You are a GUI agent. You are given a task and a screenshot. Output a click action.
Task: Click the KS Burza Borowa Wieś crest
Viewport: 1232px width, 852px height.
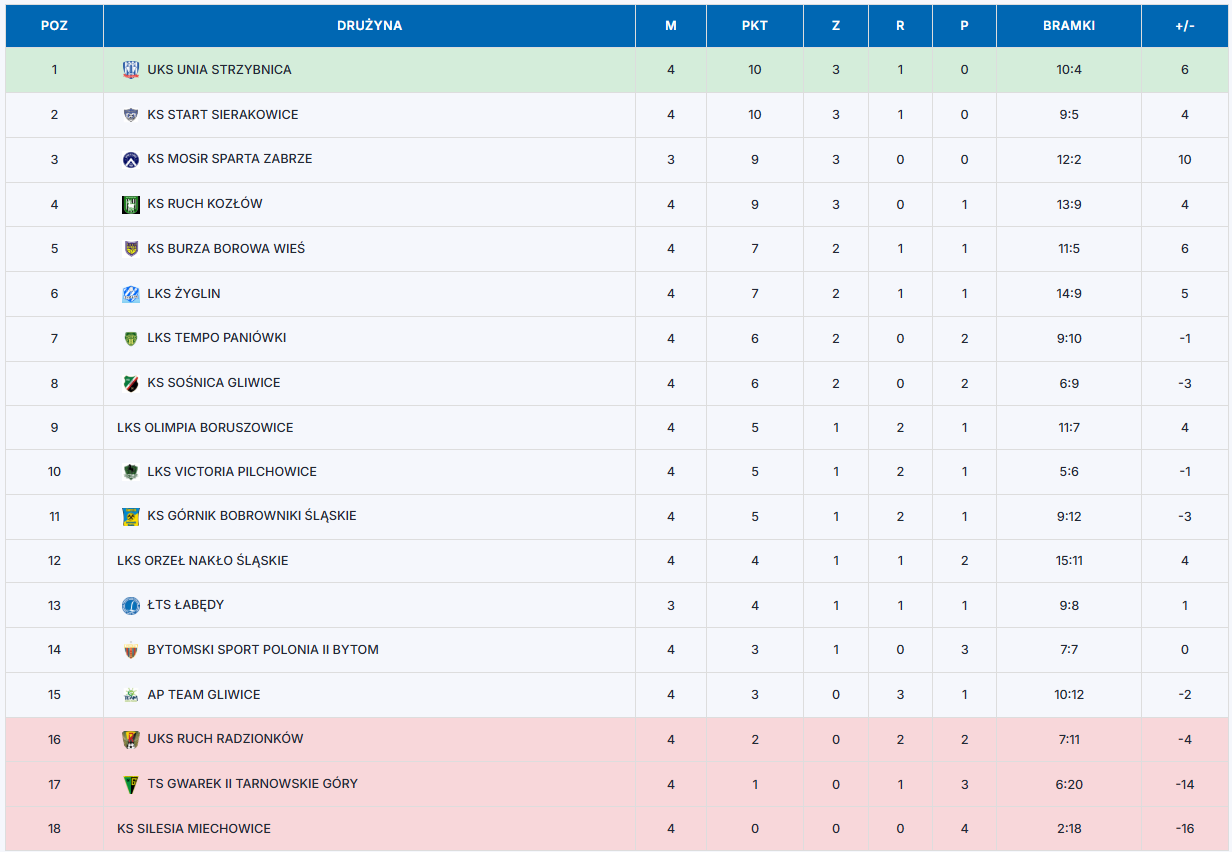click(131, 248)
